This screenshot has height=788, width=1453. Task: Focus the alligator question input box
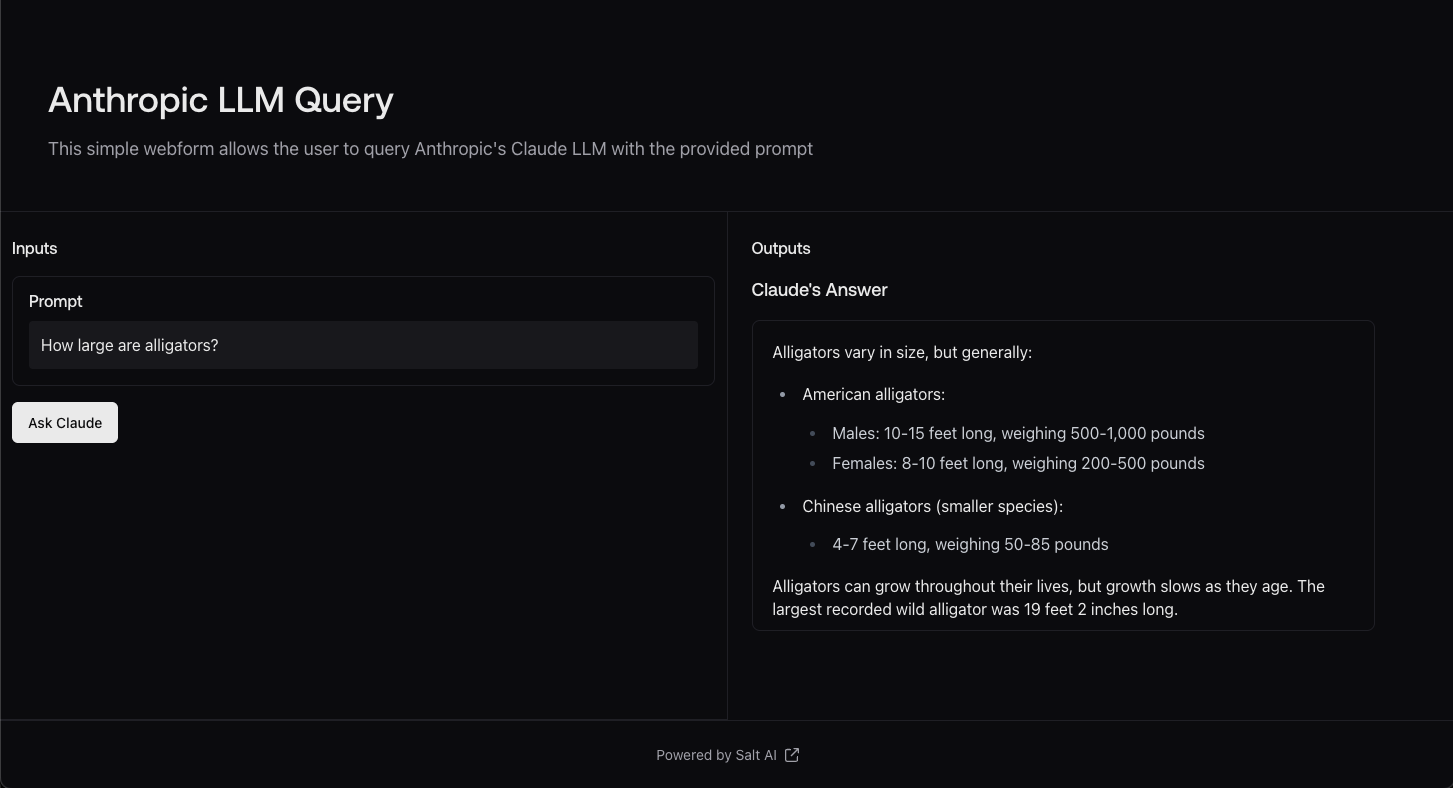(363, 345)
